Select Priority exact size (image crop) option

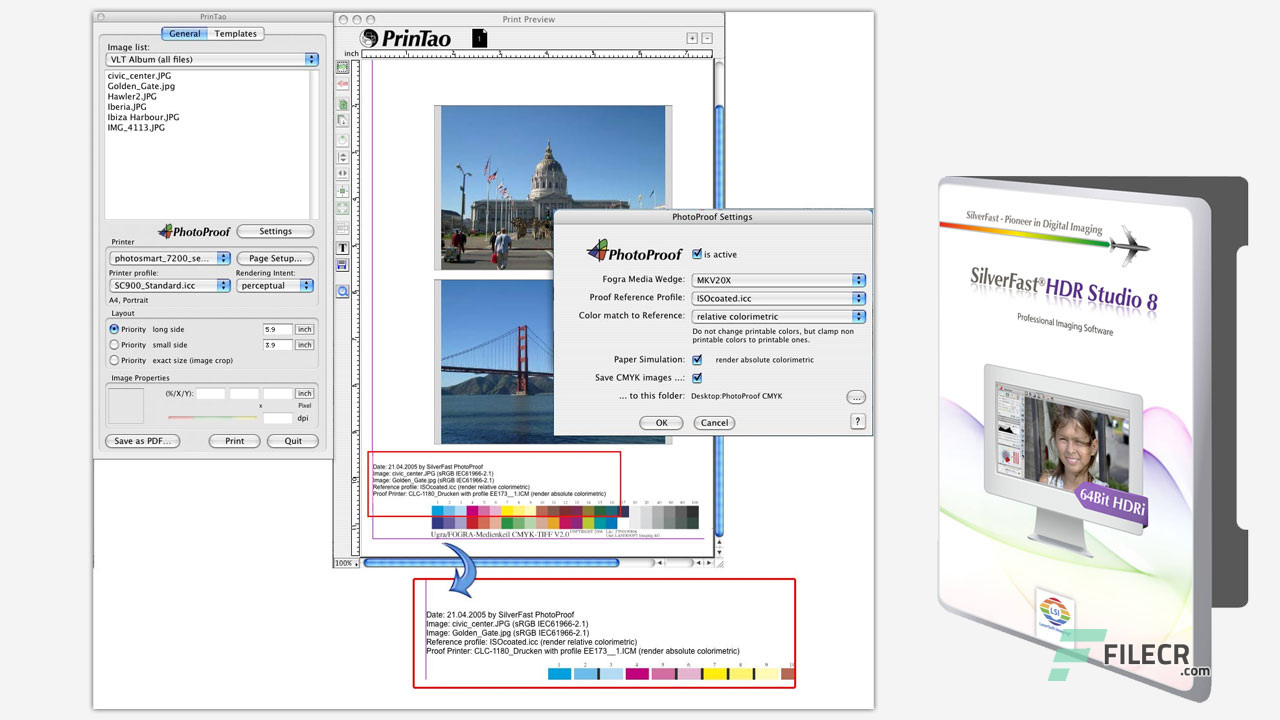[114, 360]
